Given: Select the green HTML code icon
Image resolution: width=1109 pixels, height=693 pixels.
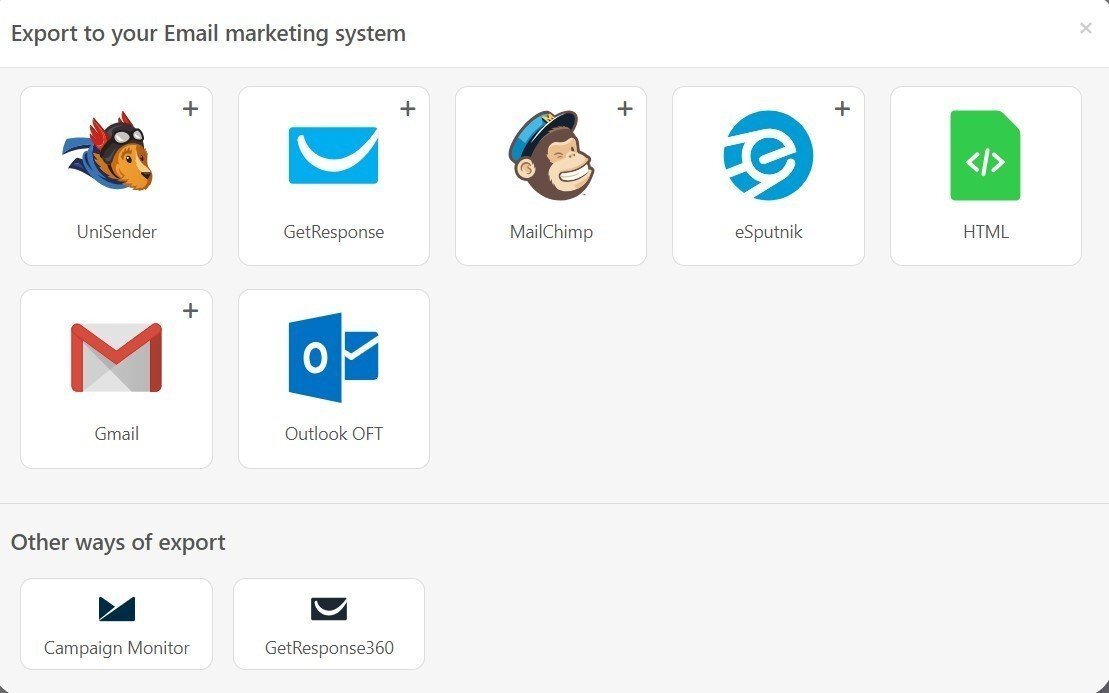Looking at the screenshot, I should [985, 155].
